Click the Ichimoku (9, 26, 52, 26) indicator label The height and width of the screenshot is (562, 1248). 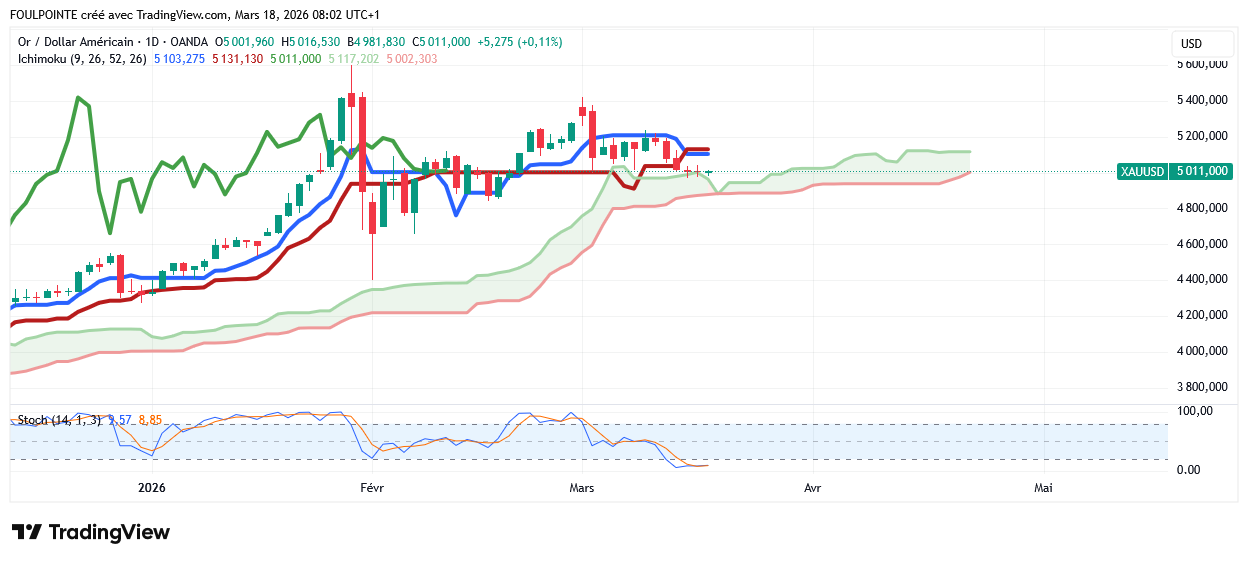(x=83, y=59)
